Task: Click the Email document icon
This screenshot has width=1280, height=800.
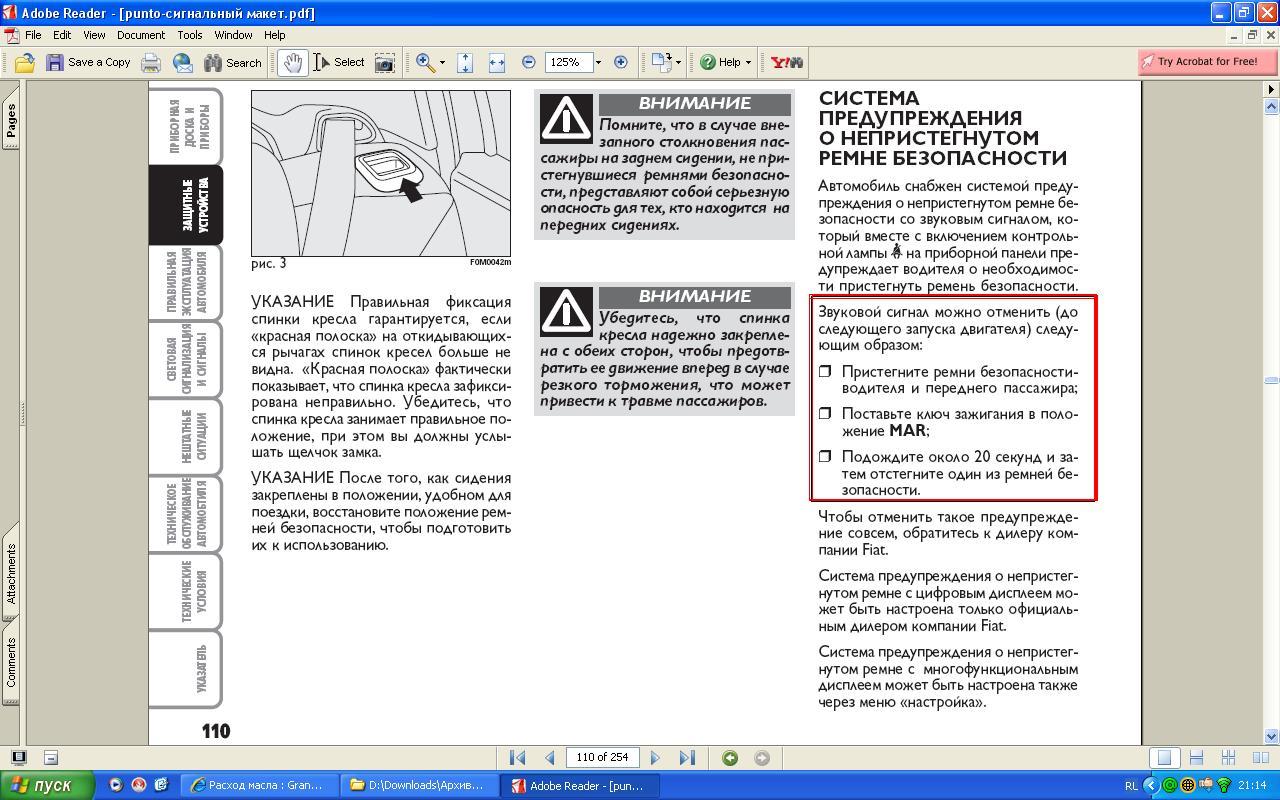Action: click(183, 62)
